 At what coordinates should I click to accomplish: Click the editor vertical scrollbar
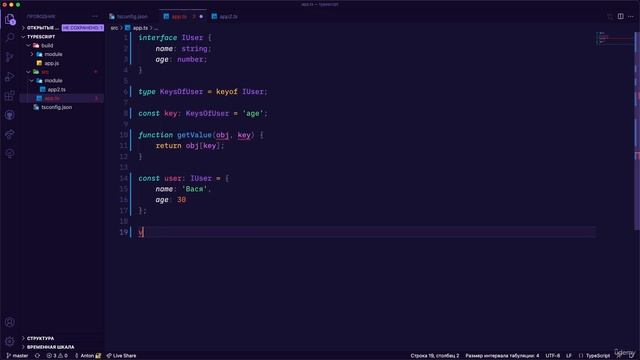click(x=637, y=131)
